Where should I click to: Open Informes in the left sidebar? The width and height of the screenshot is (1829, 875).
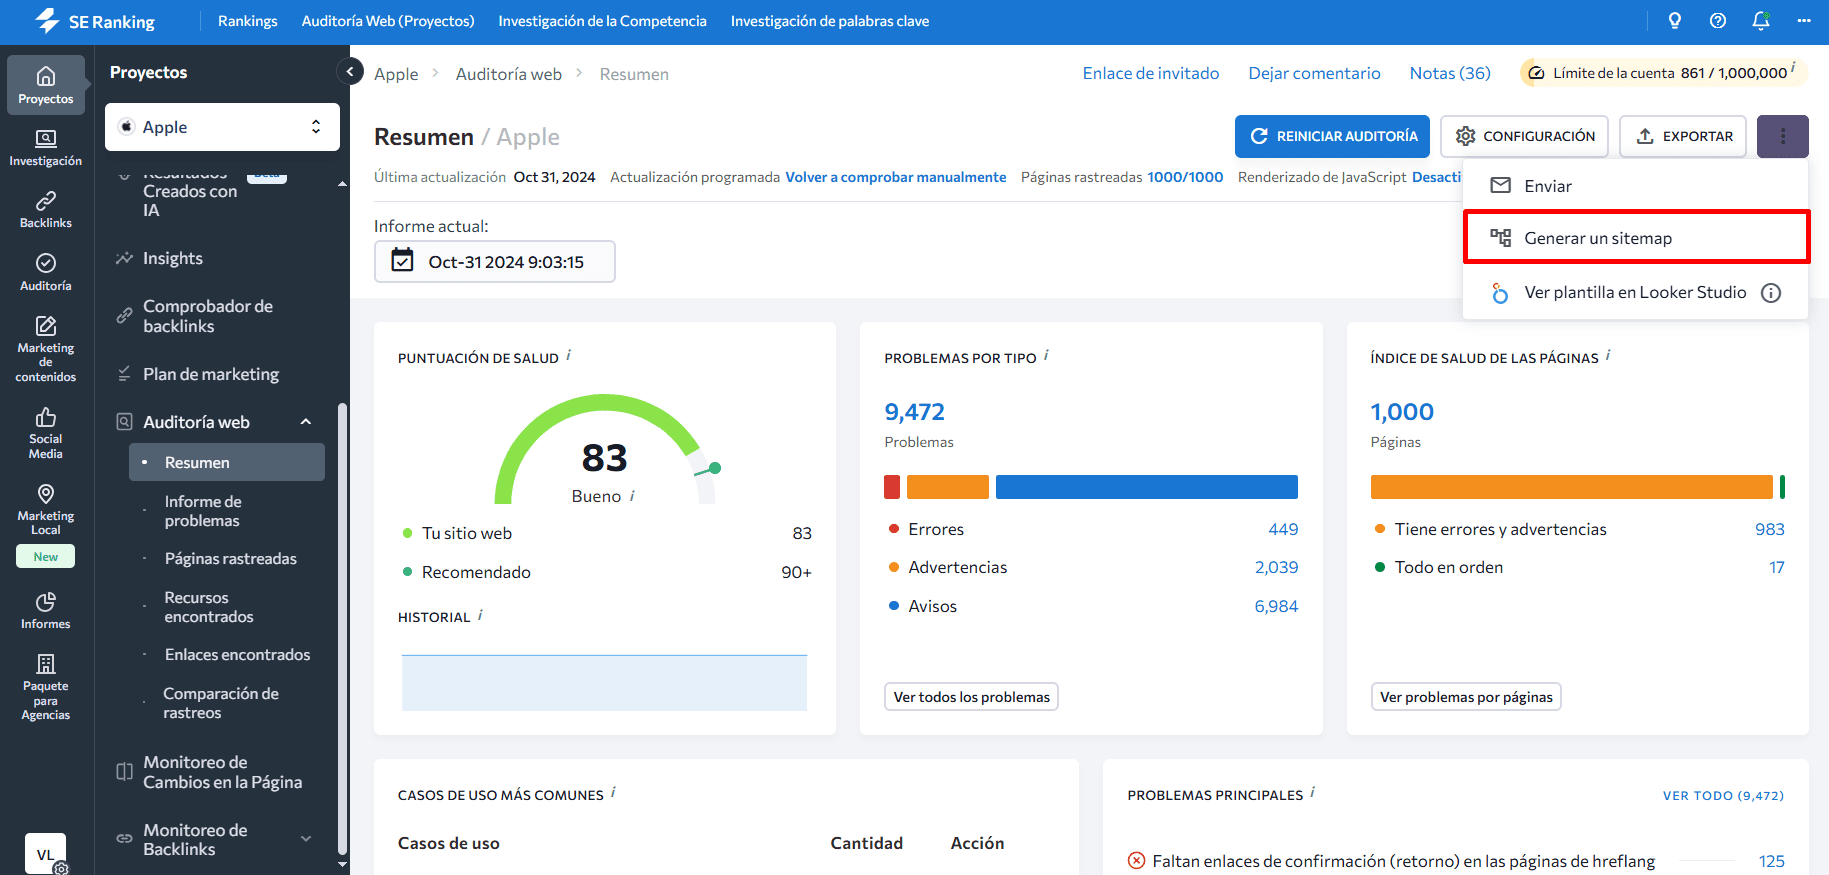tap(46, 611)
